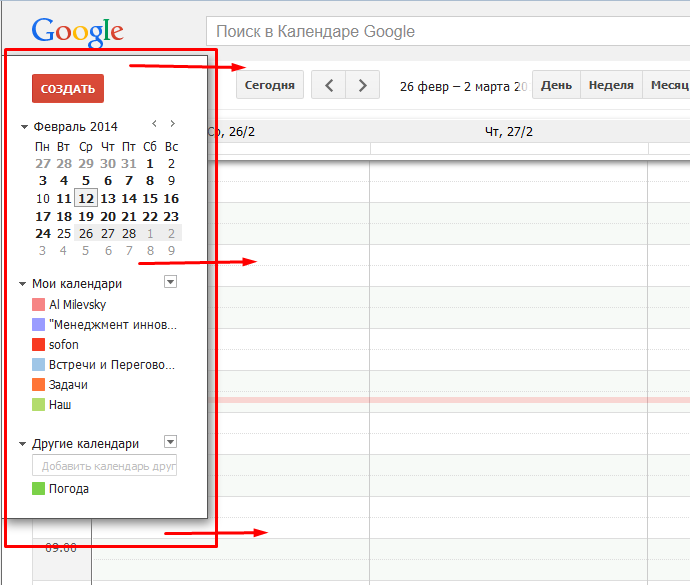This screenshot has width=690, height=585.
Task: Toggle Al Milevsky calendar color box
Action: pyautogui.click(x=38, y=305)
